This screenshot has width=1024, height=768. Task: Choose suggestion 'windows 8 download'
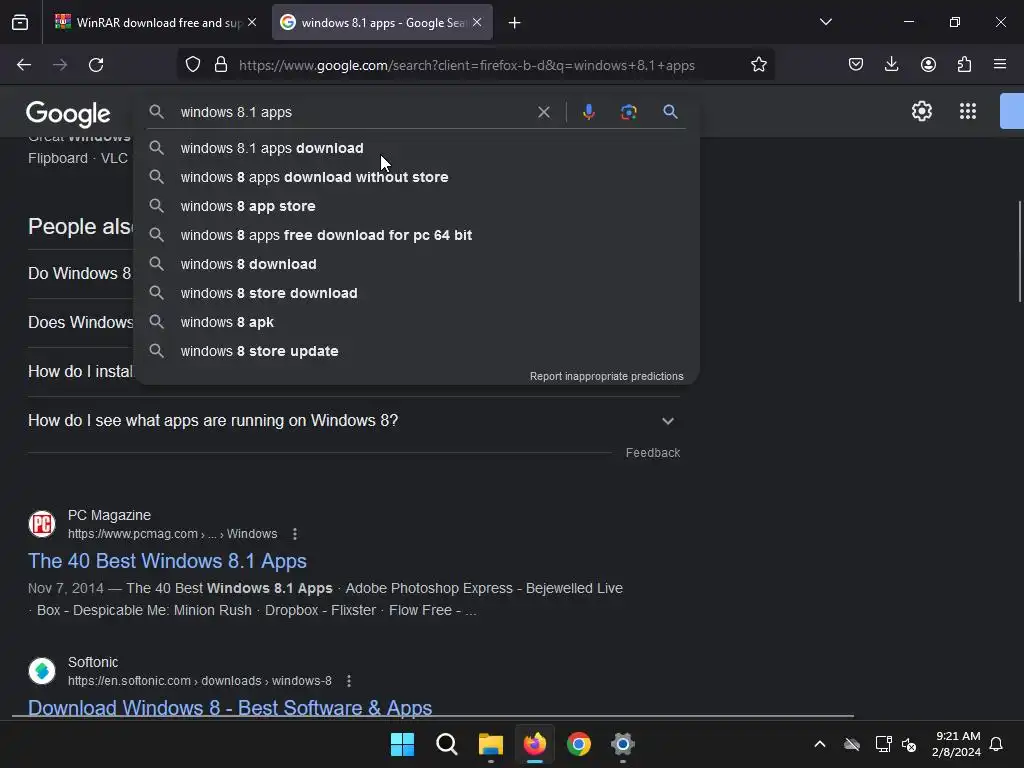[416, 264]
